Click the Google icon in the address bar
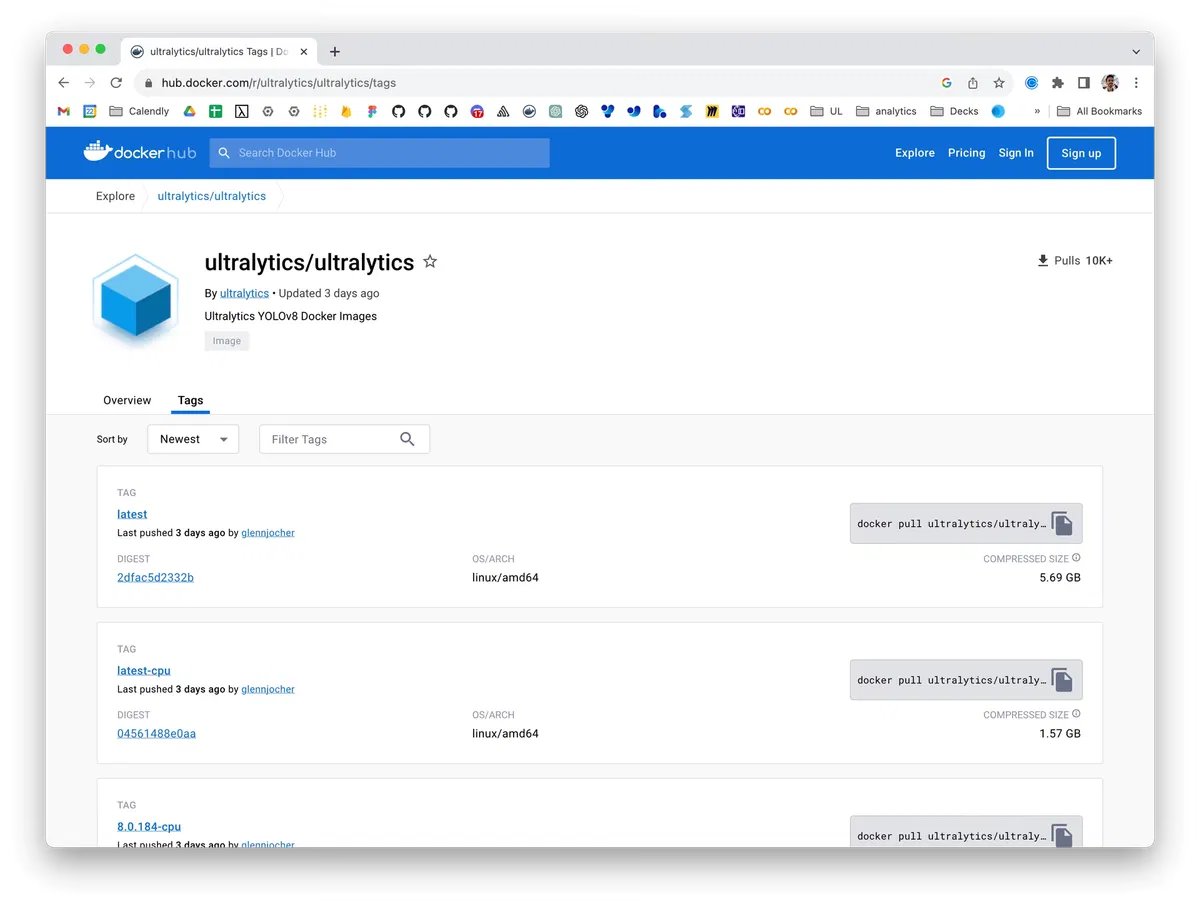 pos(947,83)
